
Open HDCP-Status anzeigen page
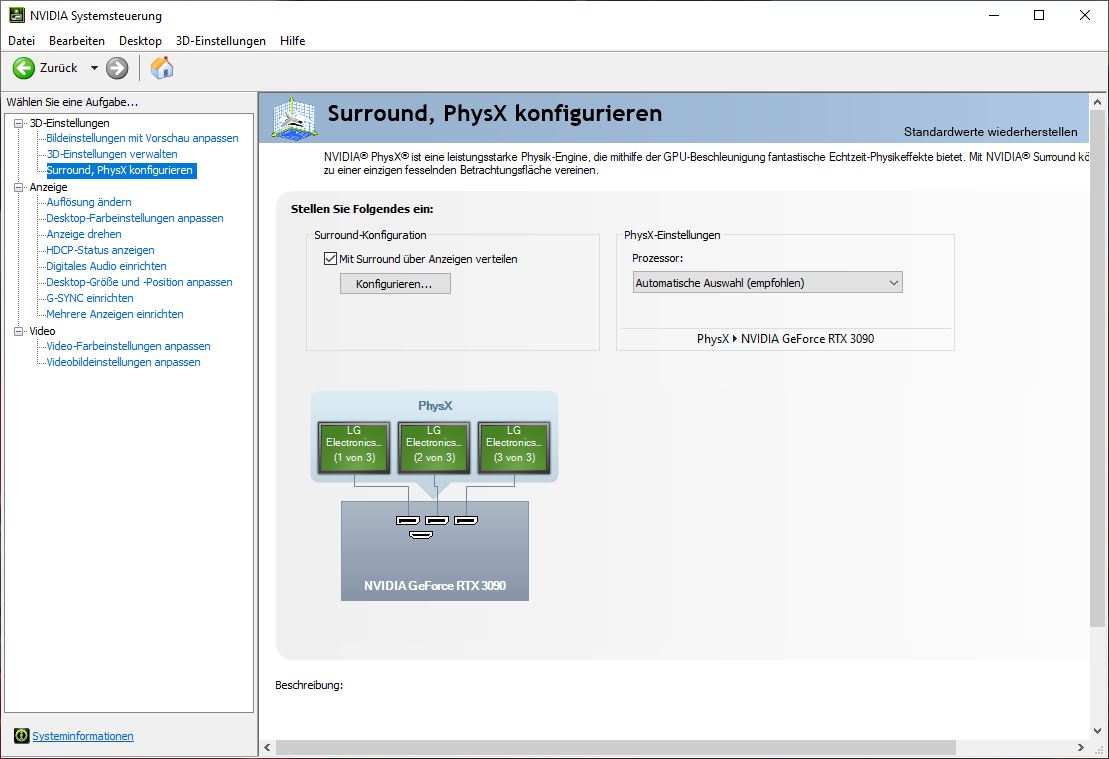100,250
